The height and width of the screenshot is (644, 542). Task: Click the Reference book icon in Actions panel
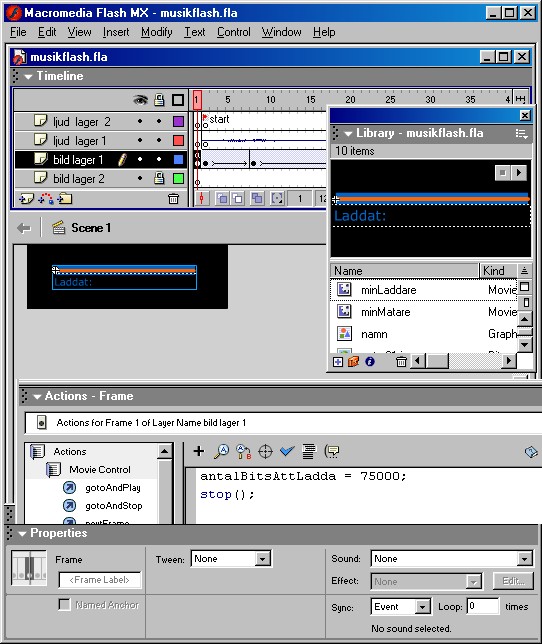coord(531,452)
